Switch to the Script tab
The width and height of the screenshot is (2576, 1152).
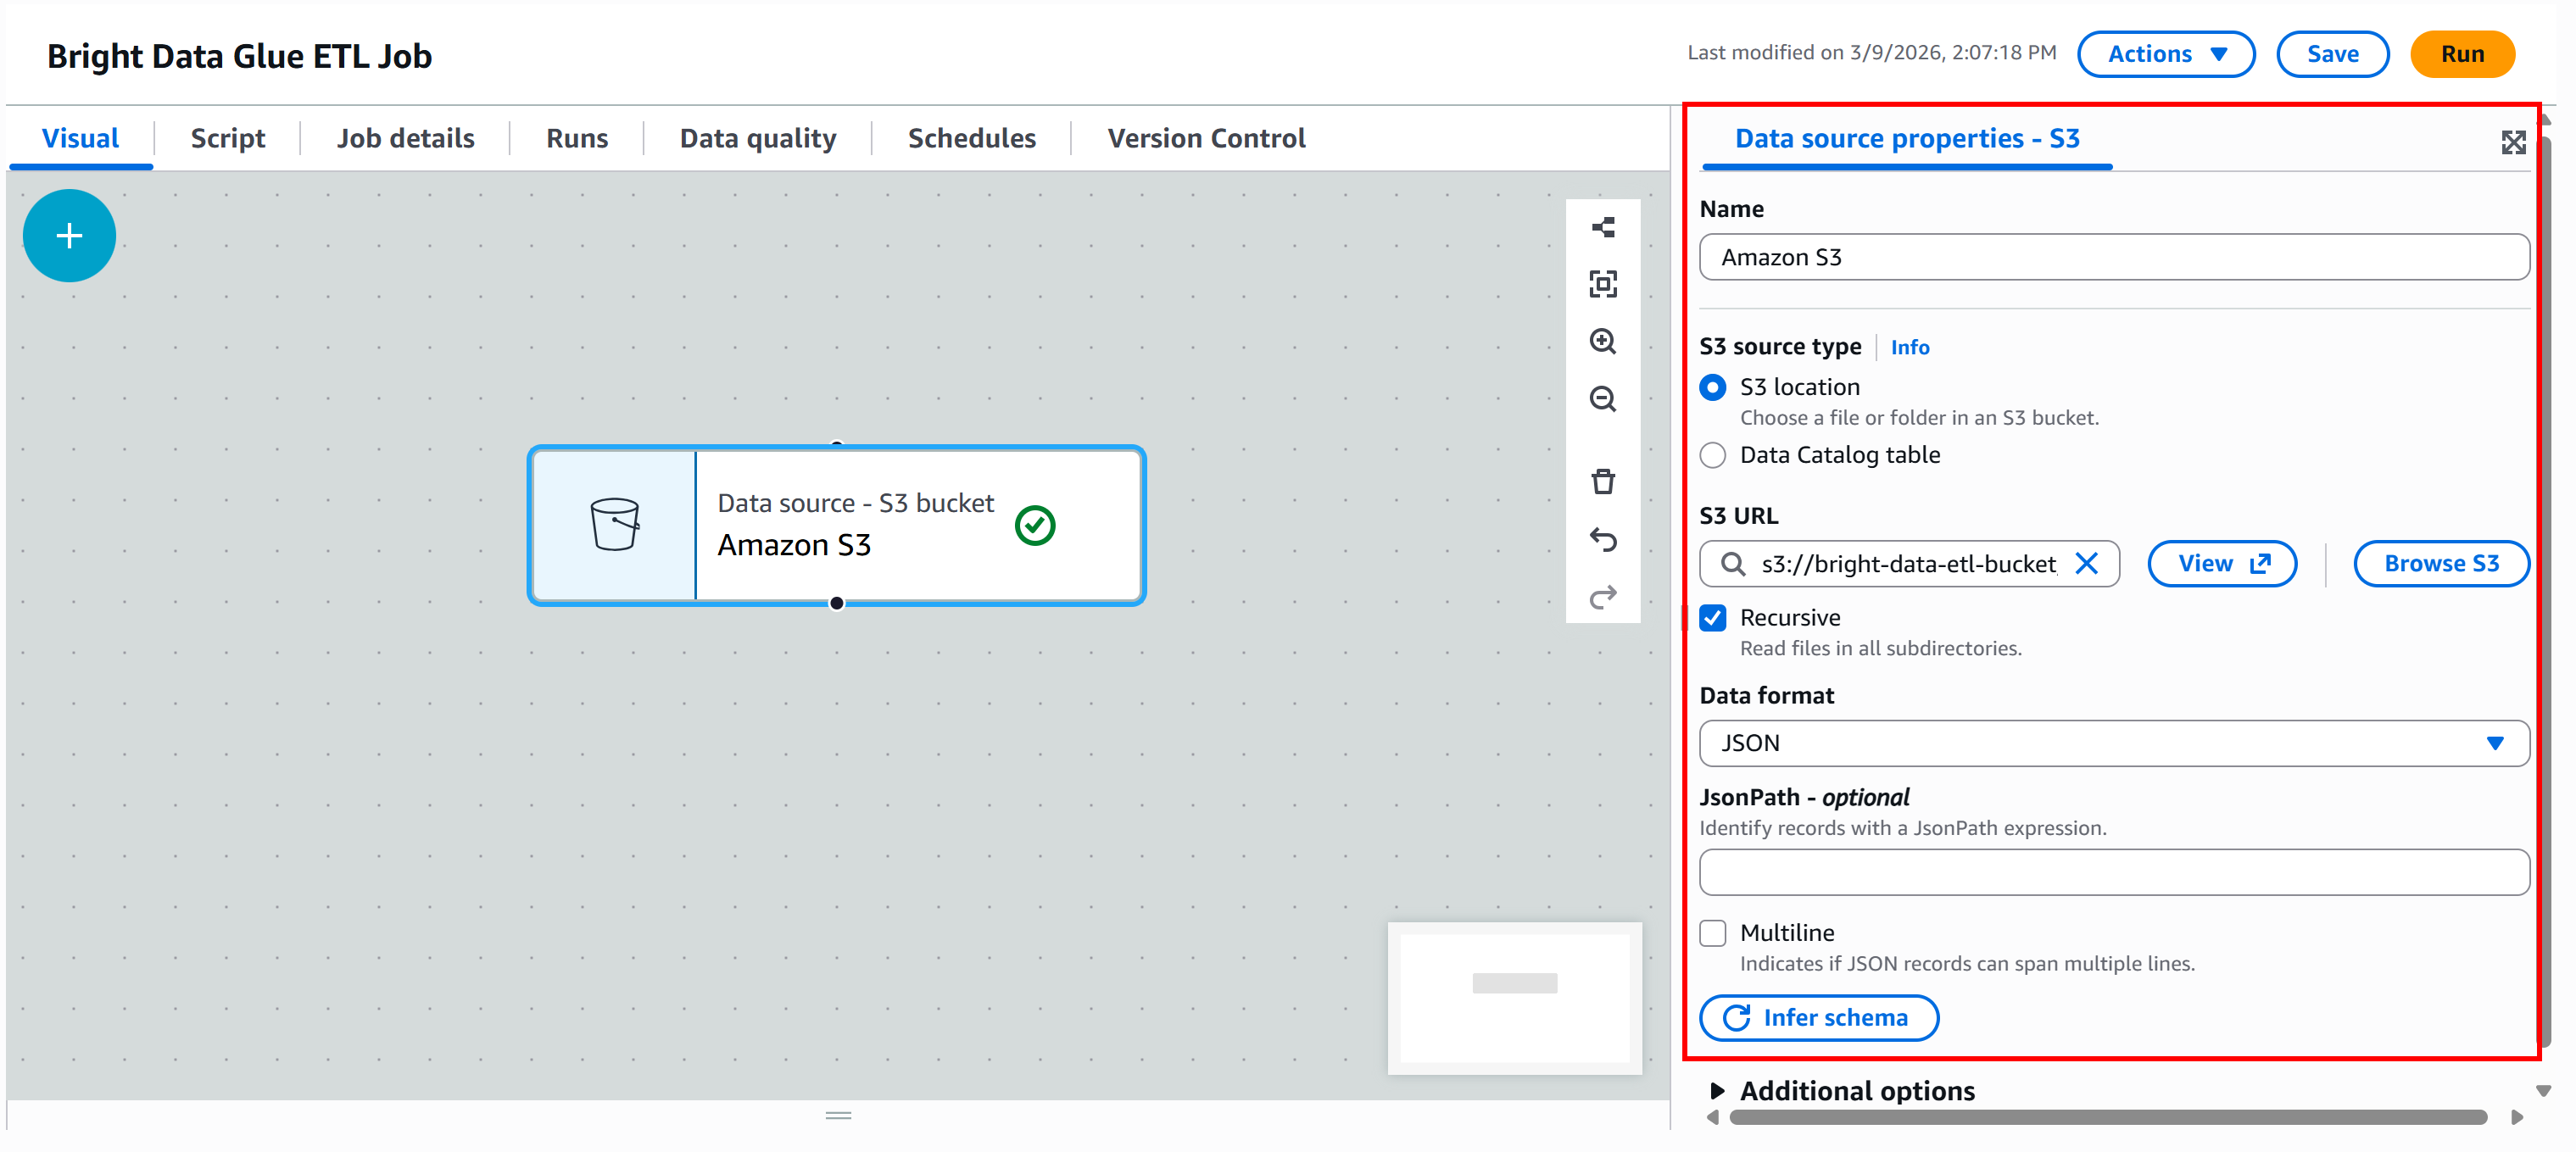227,138
